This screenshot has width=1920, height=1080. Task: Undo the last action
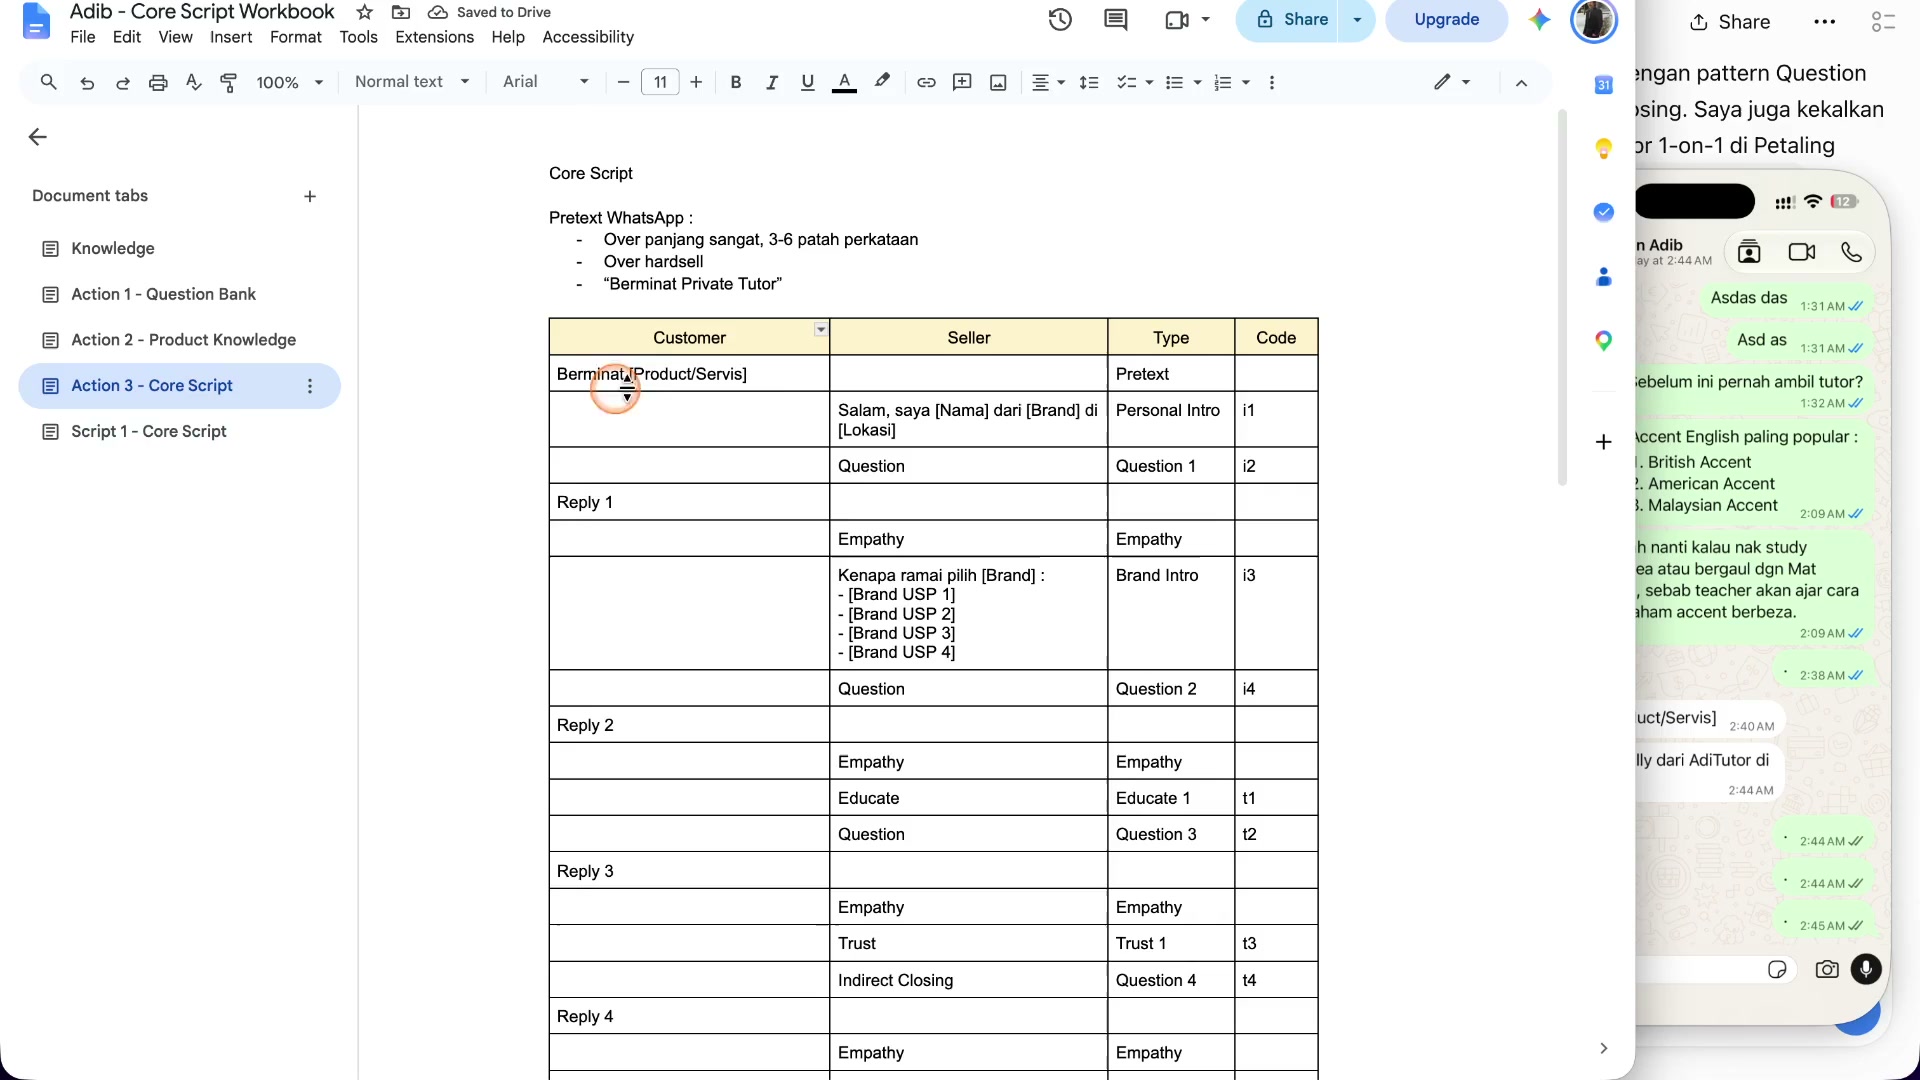pyautogui.click(x=87, y=83)
